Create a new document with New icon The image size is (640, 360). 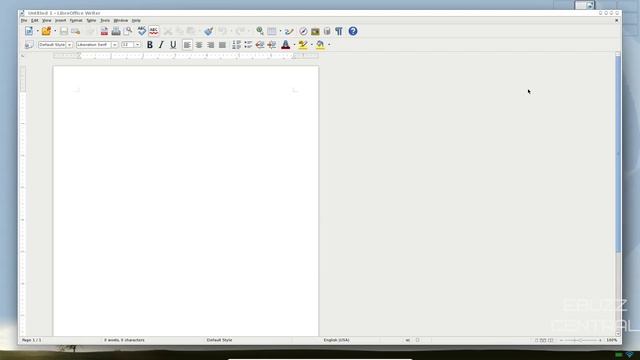(29, 31)
